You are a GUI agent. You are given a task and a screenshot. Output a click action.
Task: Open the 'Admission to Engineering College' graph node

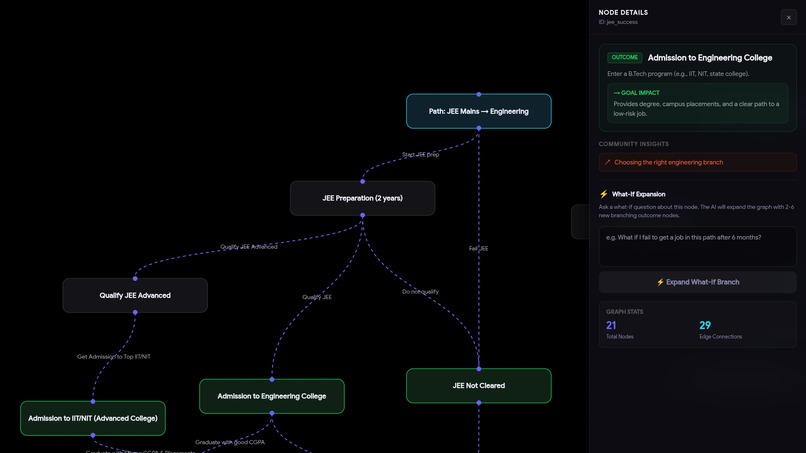tap(272, 396)
